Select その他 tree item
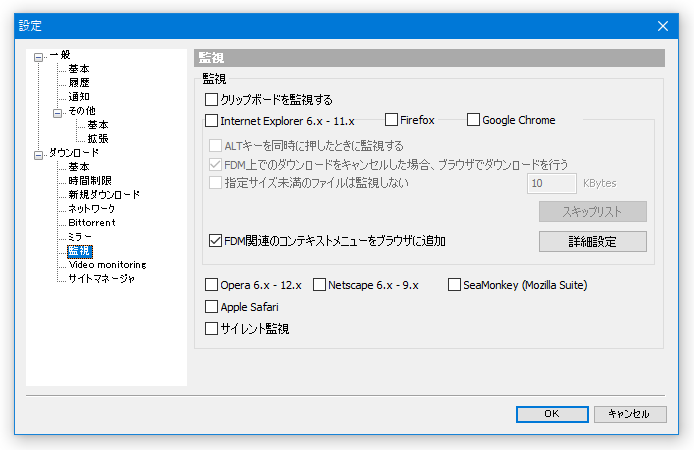 click(82, 111)
